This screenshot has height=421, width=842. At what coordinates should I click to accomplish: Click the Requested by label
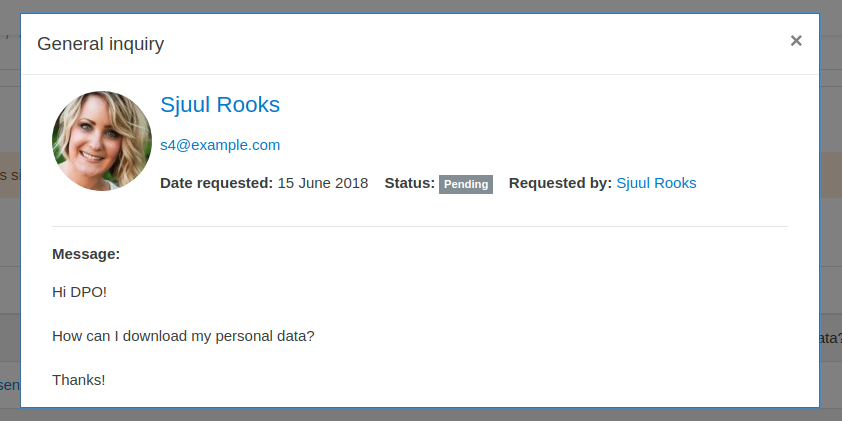560,183
